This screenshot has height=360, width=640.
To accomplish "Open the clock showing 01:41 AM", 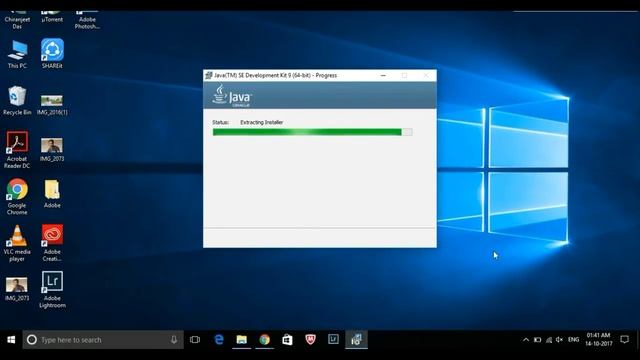I will [x=598, y=340].
